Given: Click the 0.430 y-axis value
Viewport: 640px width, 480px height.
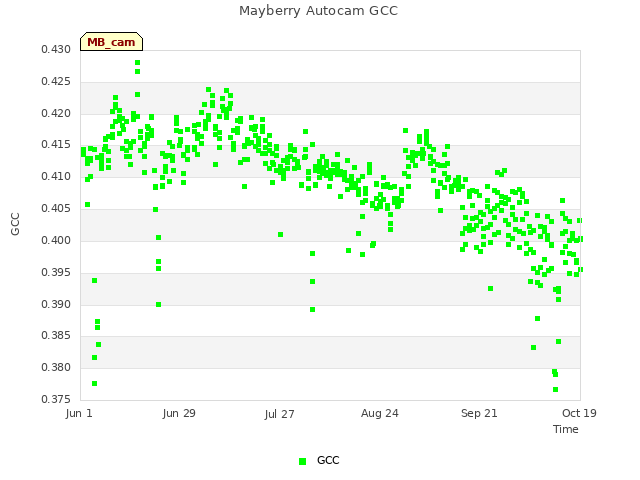Looking at the screenshot, I should click(x=56, y=49).
